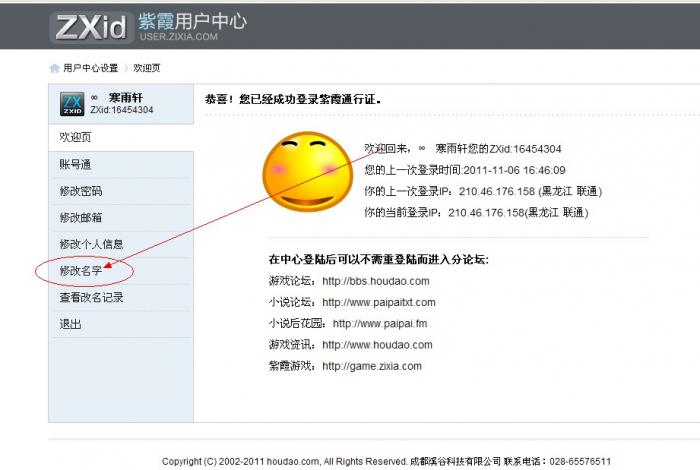Click last login time 2011-11-06 16:46:09
This screenshot has width=700, height=470.
pos(514,170)
